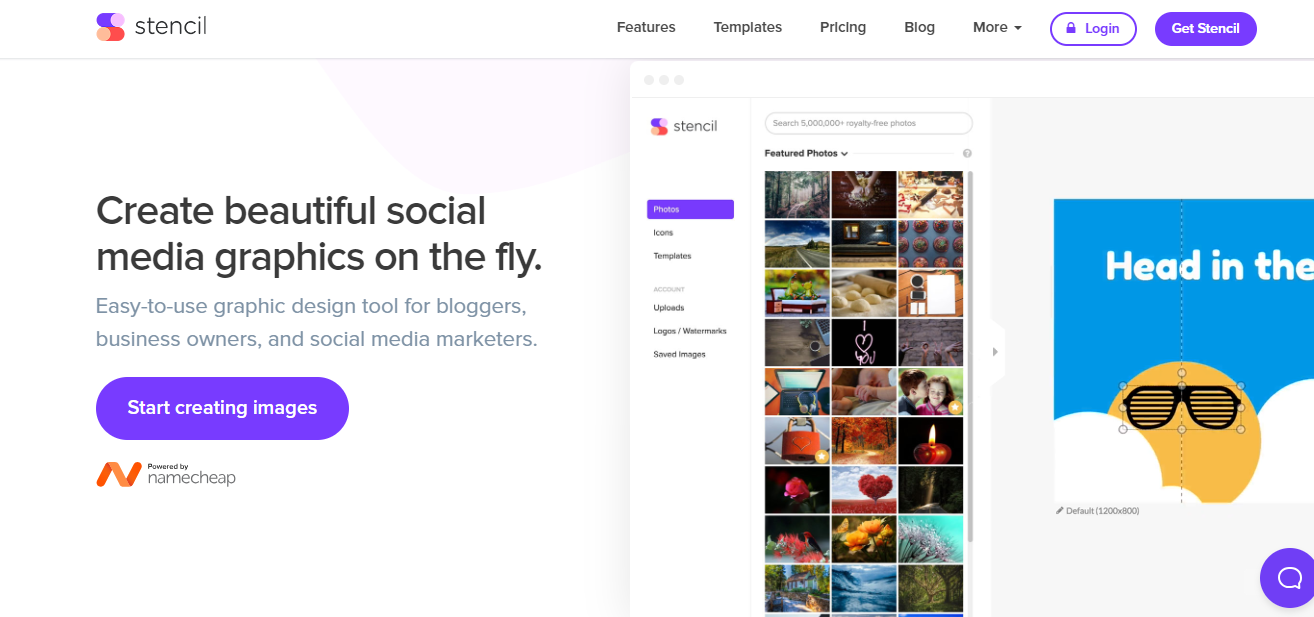Click pencil icon beside Default (1200x800)
The width and height of the screenshot is (1314, 617).
coord(1060,510)
